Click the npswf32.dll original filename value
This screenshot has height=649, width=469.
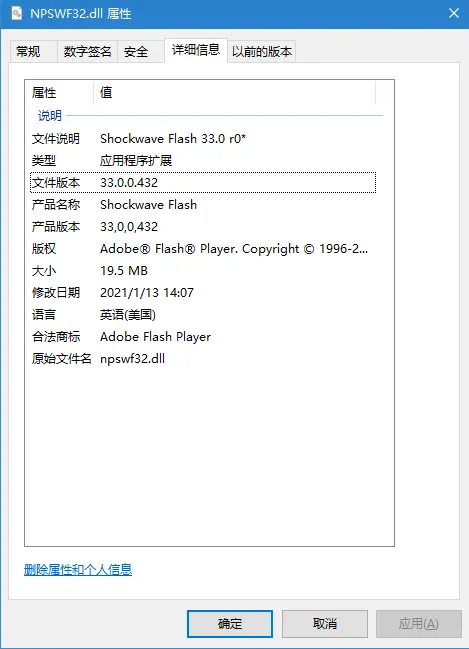[x=132, y=359]
